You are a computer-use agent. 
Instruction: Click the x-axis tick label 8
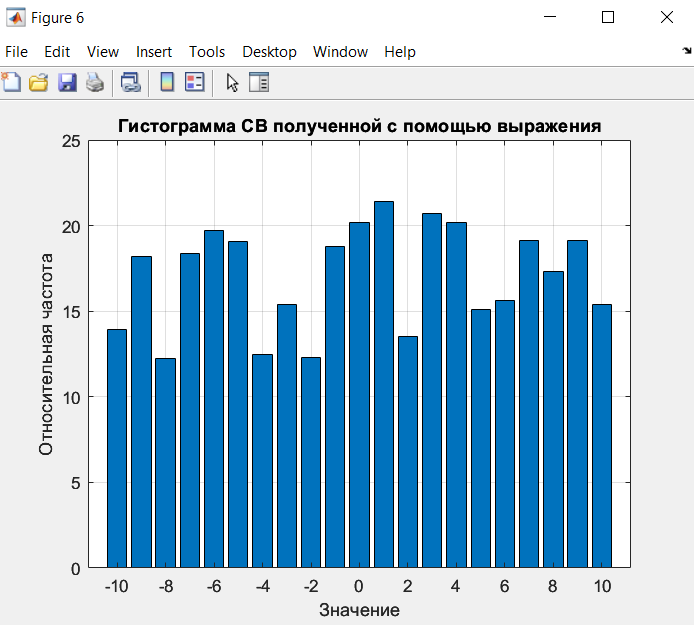[553, 586]
